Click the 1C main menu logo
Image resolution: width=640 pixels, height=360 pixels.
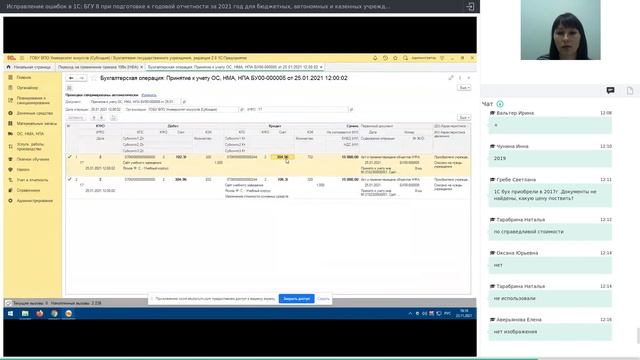click(x=11, y=58)
